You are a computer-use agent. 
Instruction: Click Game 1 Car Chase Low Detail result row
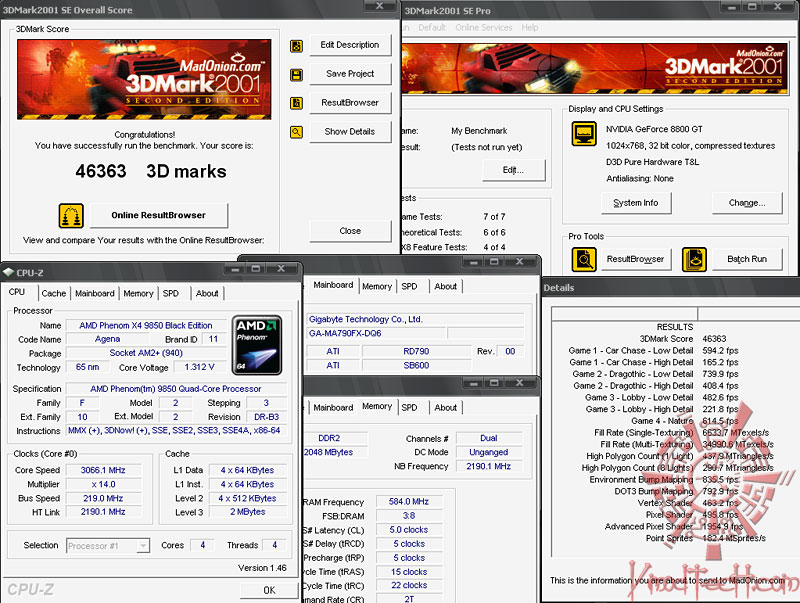click(x=654, y=351)
